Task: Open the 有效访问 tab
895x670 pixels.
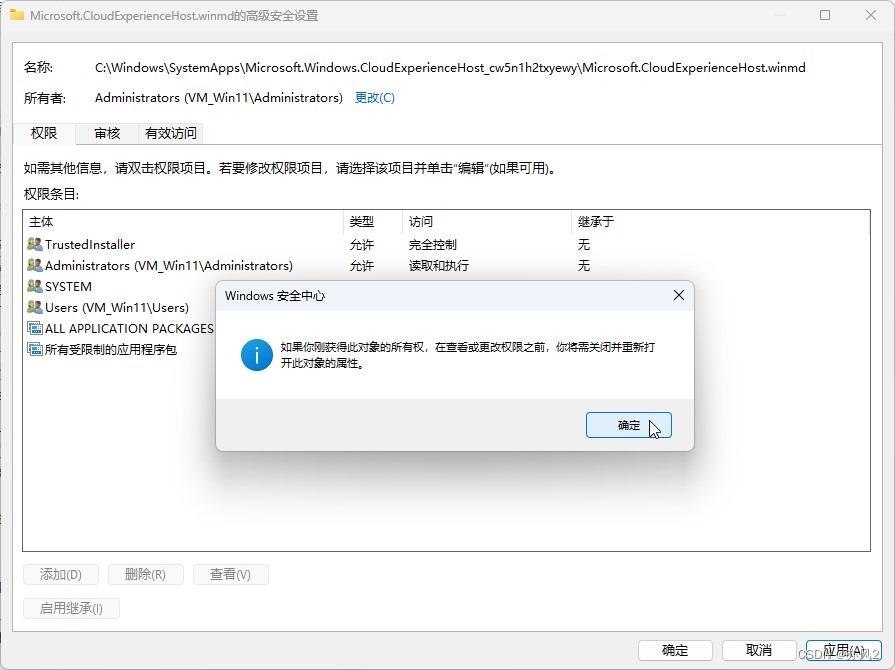Action: pos(171,134)
